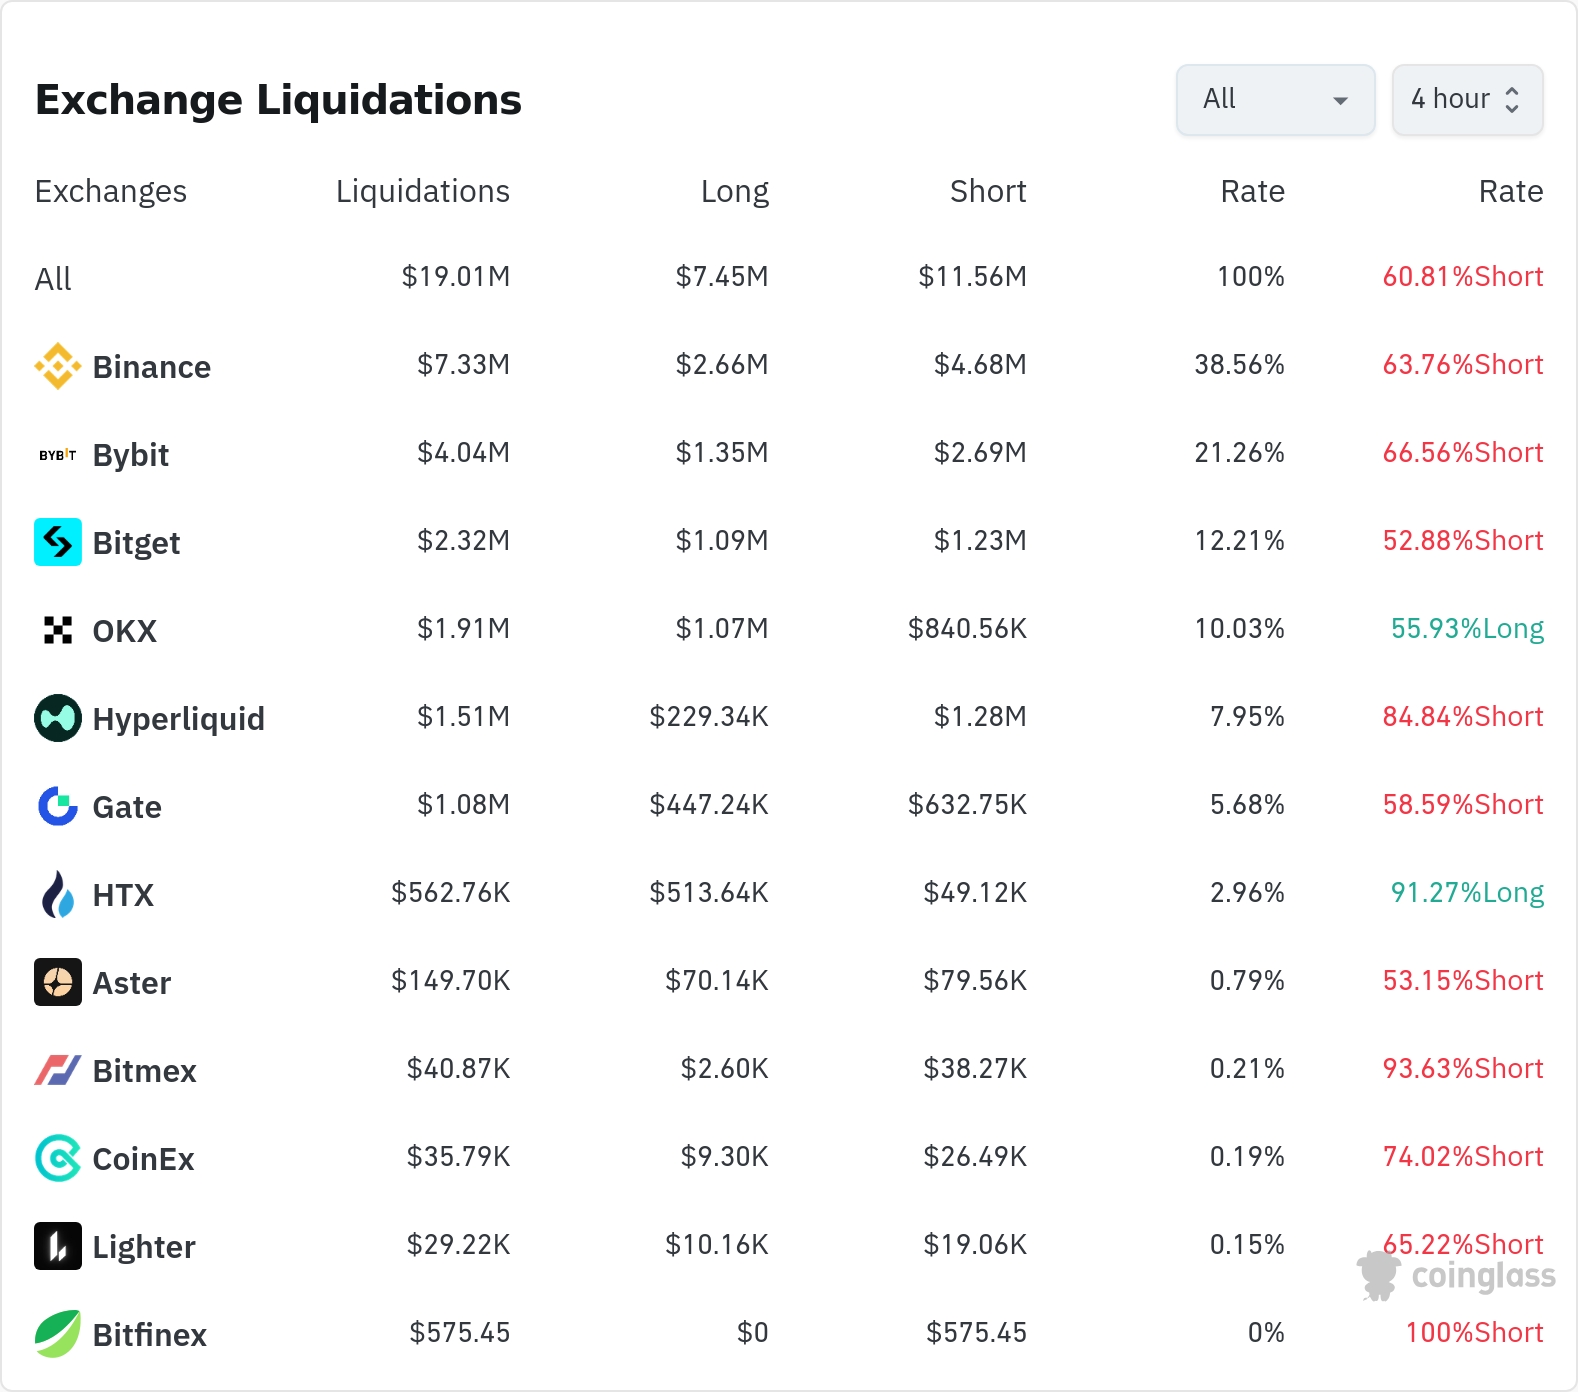
Task: Click the HTX flame logo icon
Action: [58, 894]
